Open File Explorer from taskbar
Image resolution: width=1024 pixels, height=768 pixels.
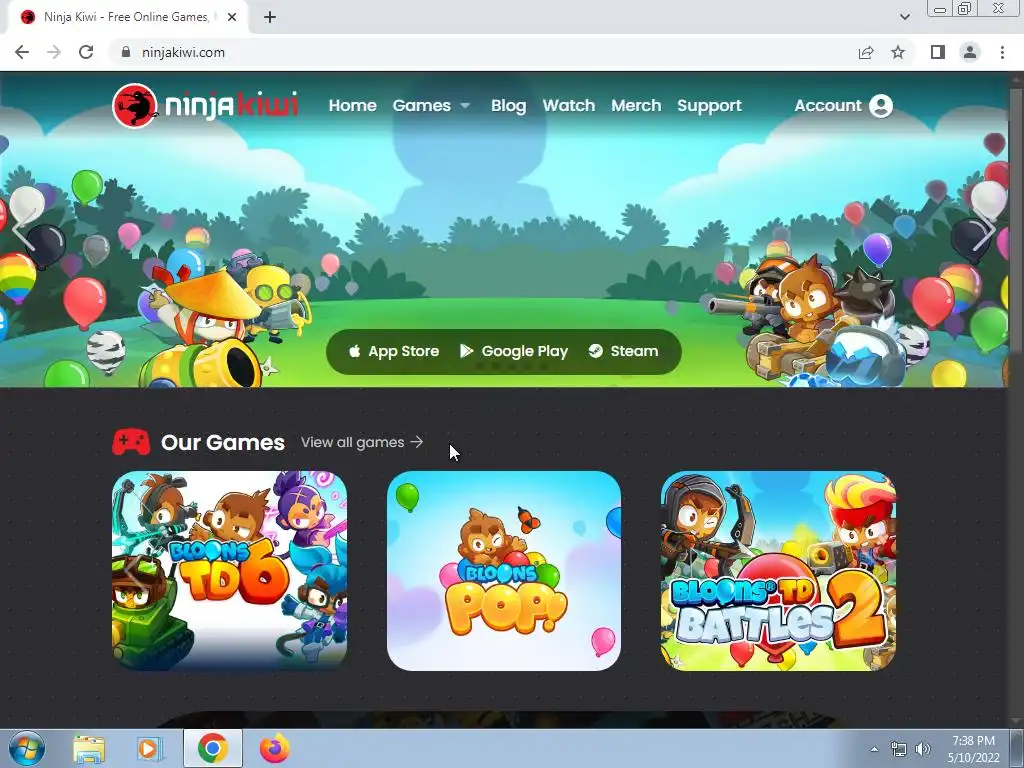point(89,749)
